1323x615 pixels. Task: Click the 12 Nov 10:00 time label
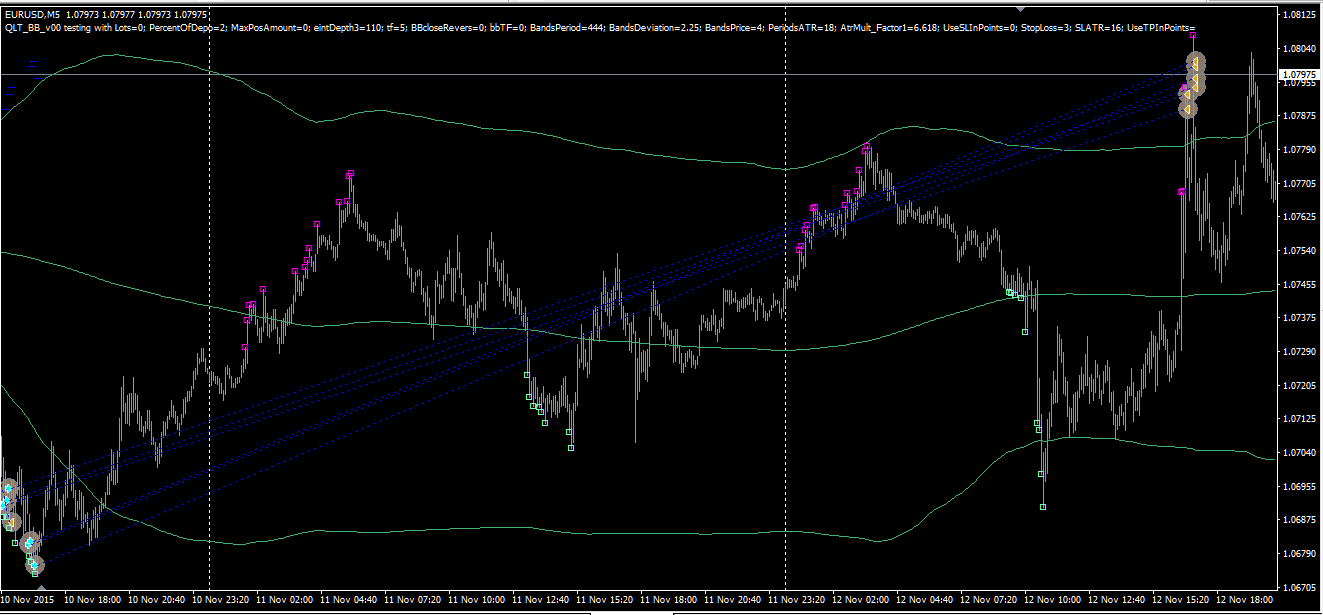click(x=1054, y=600)
